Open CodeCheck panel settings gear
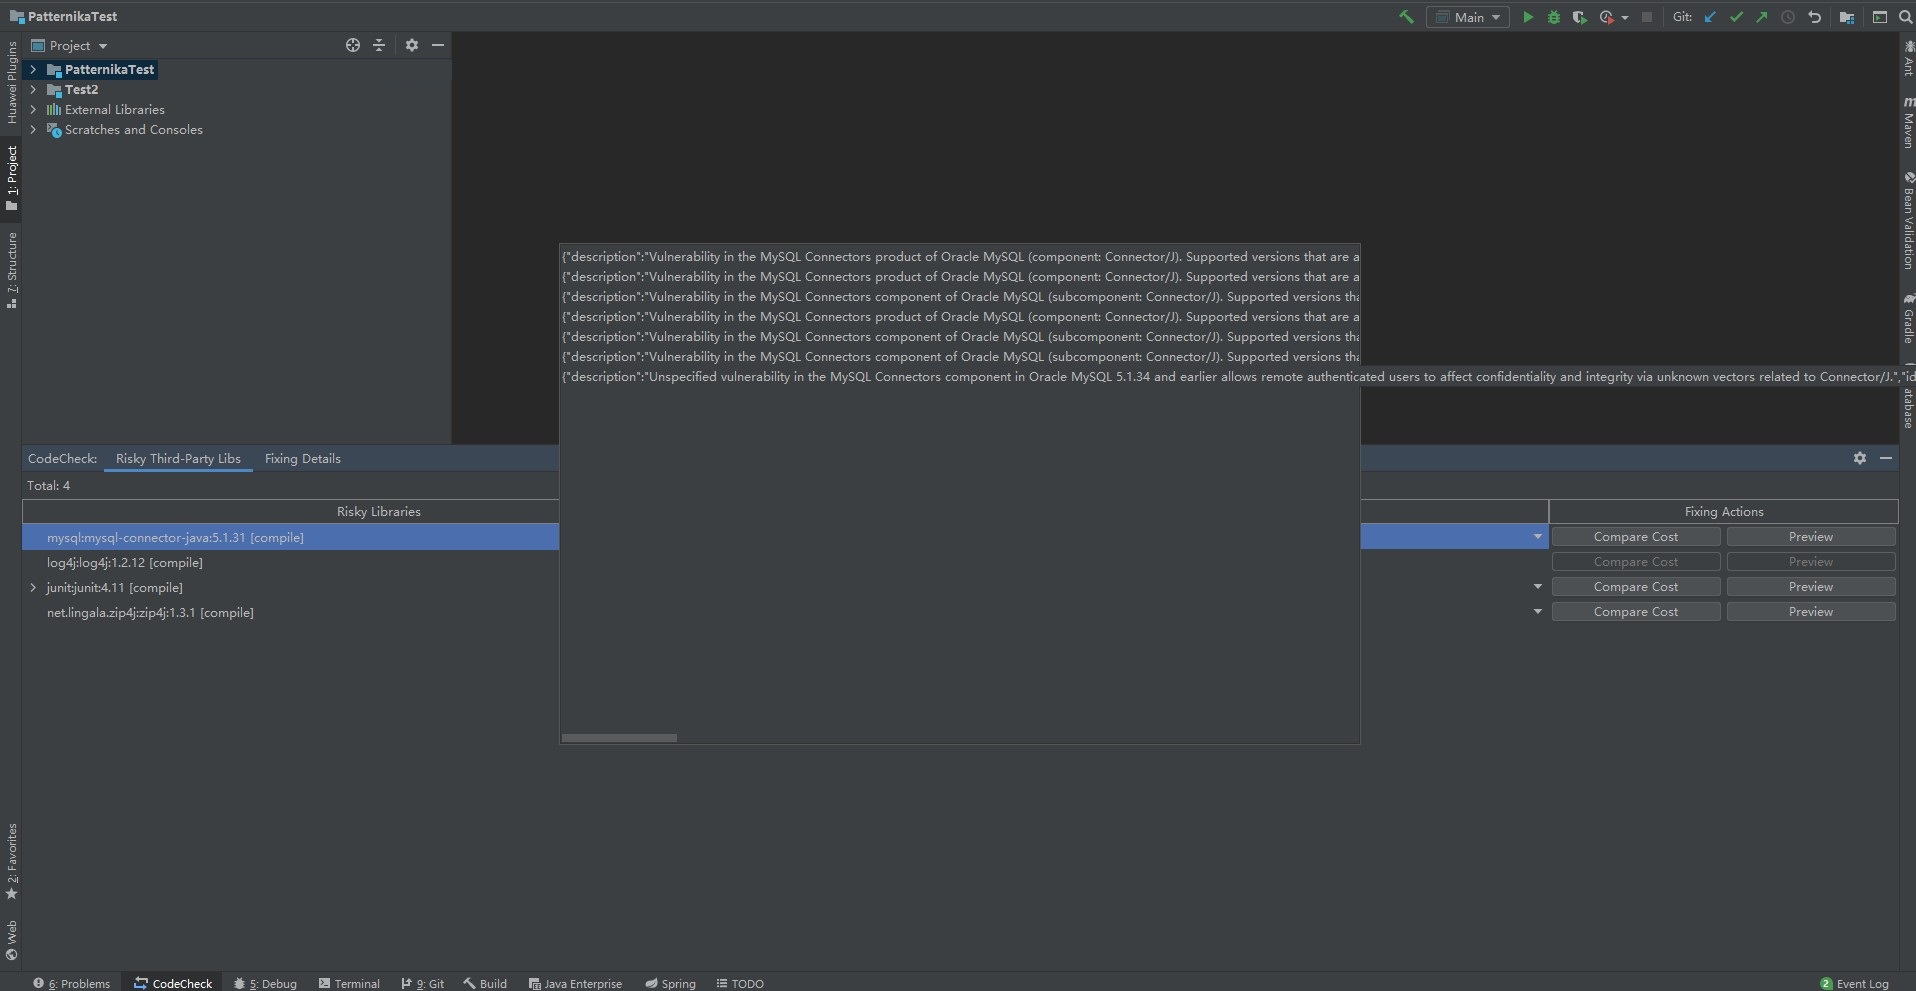The width and height of the screenshot is (1916, 991). [x=1860, y=458]
